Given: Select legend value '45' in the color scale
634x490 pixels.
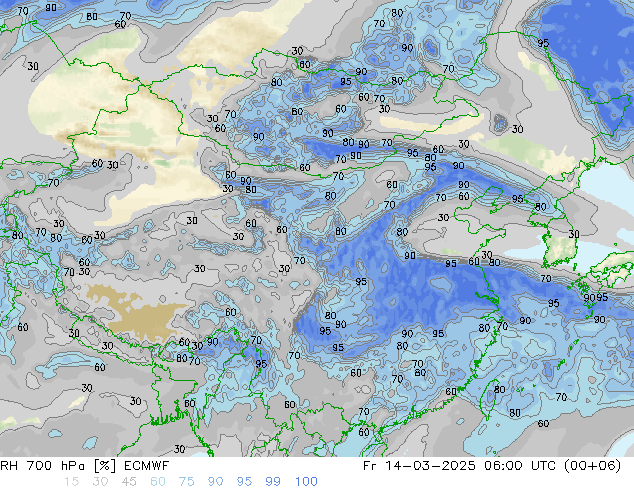Looking at the screenshot, I should [129, 482].
